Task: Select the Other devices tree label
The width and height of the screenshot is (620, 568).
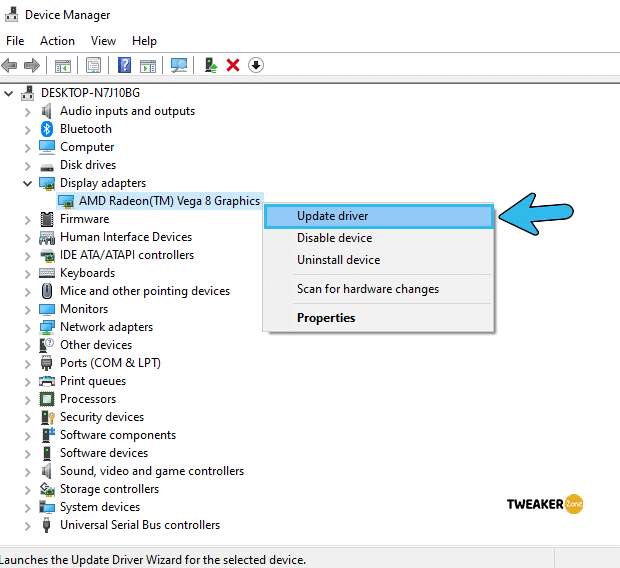Action: [96, 345]
